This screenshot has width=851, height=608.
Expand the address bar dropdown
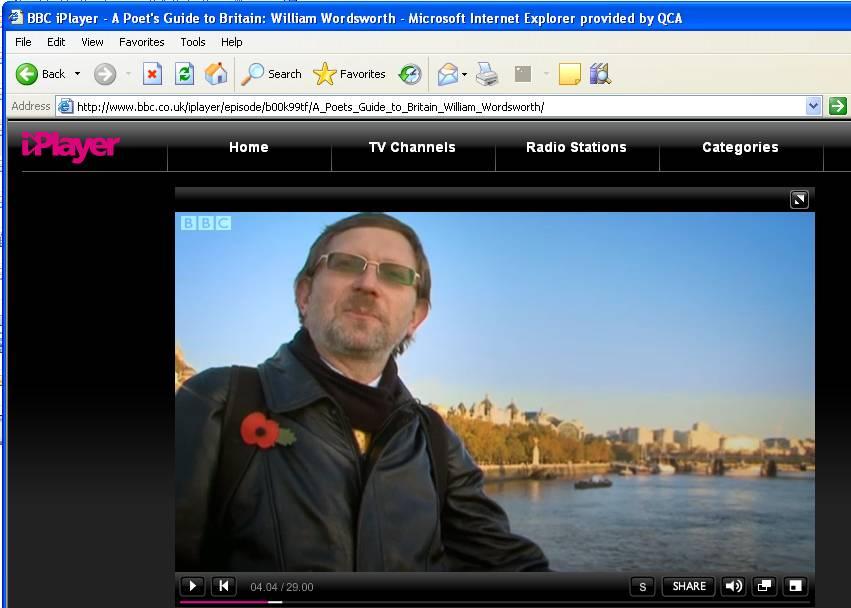click(813, 106)
